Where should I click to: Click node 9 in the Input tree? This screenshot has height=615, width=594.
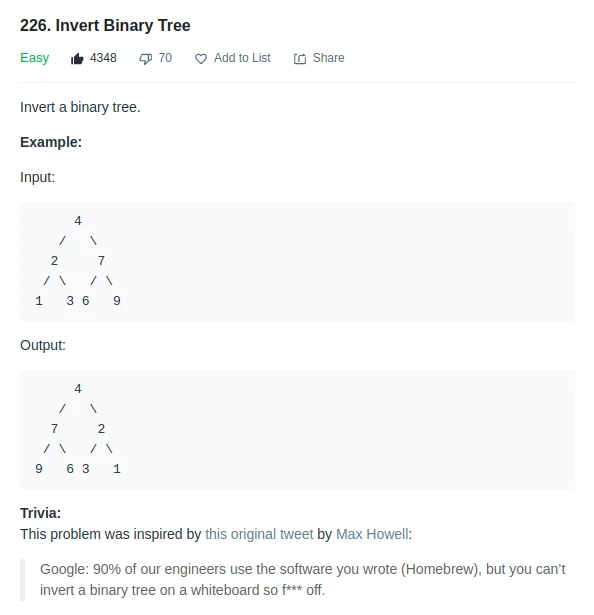[x=117, y=301]
